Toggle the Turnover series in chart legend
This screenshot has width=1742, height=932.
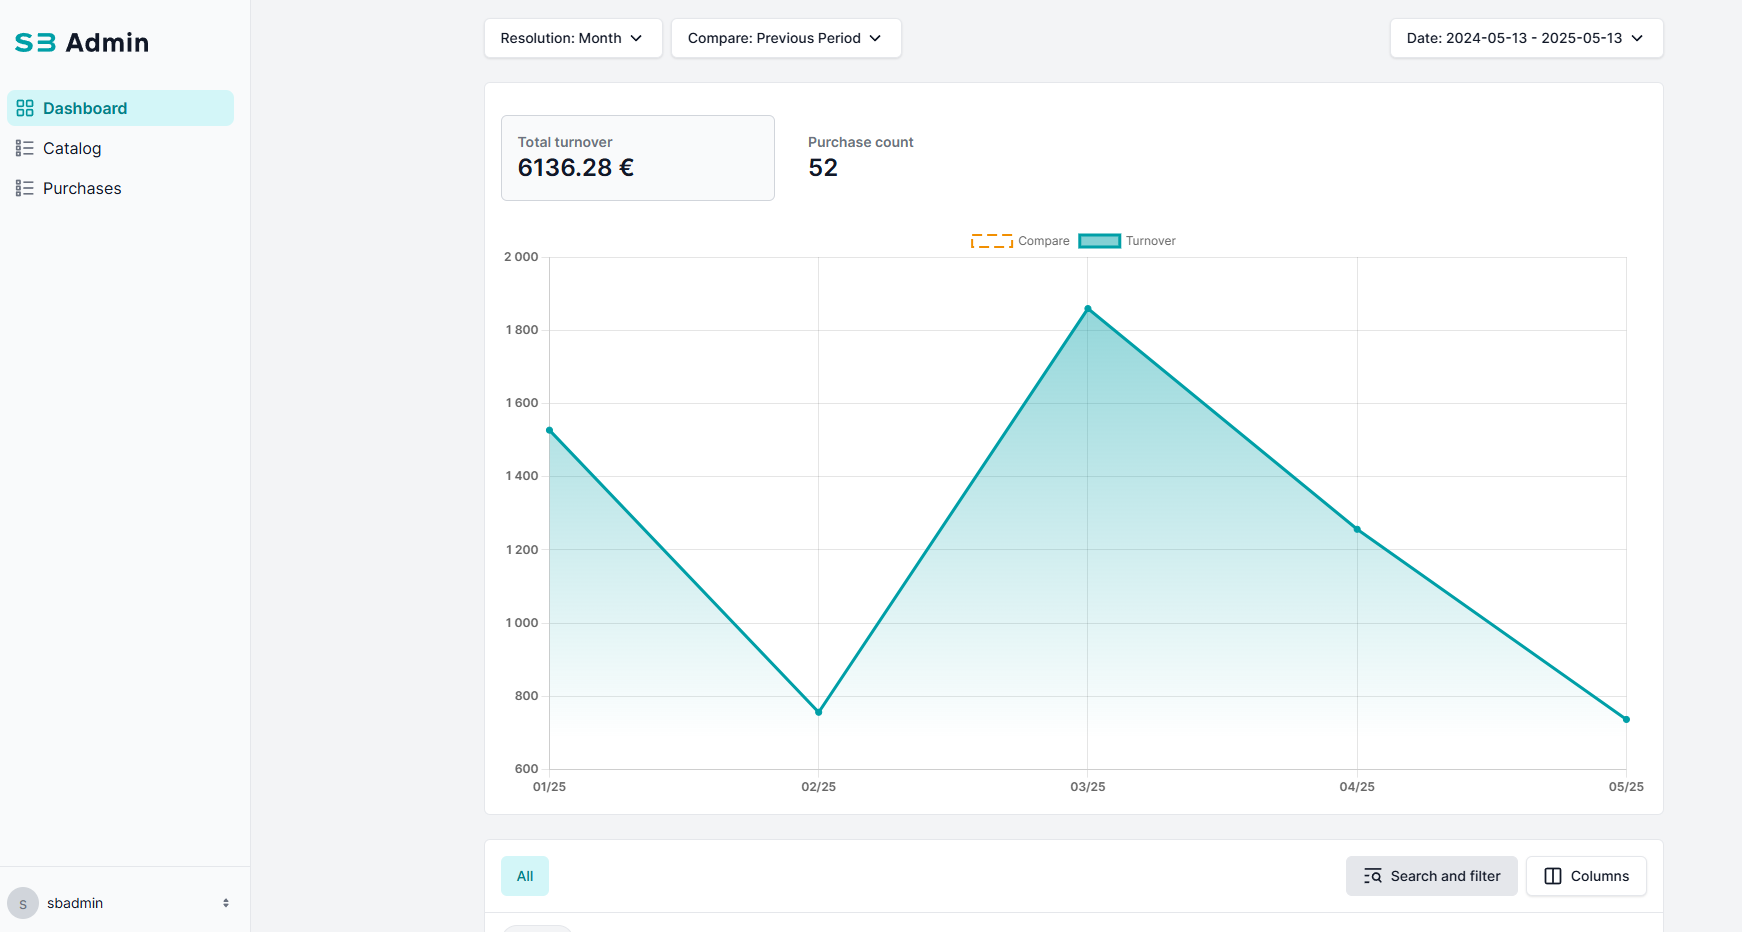click(x=1127, y=241)
